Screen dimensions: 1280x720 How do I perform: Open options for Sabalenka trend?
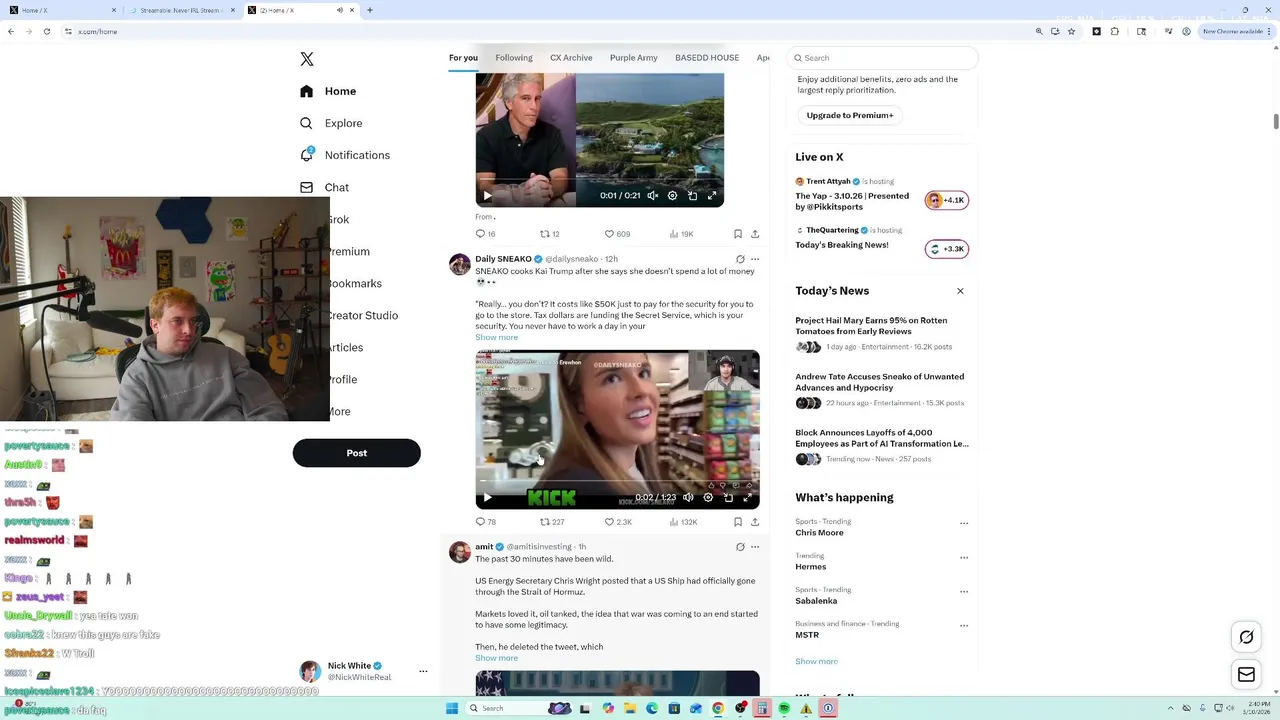coord(964,591)
